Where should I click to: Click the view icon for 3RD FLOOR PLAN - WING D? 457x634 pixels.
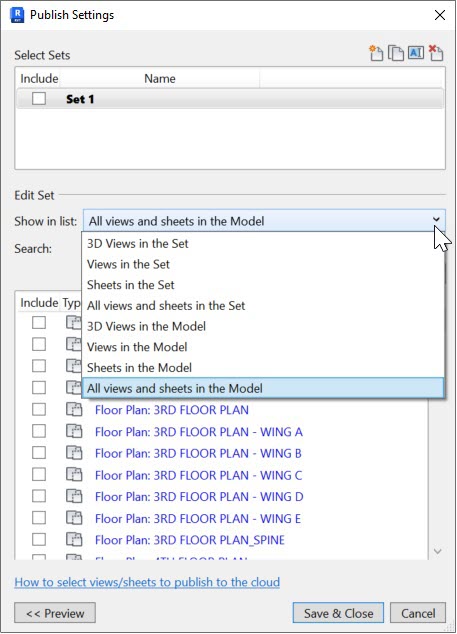pyautogui.click(x=74, y=496)
